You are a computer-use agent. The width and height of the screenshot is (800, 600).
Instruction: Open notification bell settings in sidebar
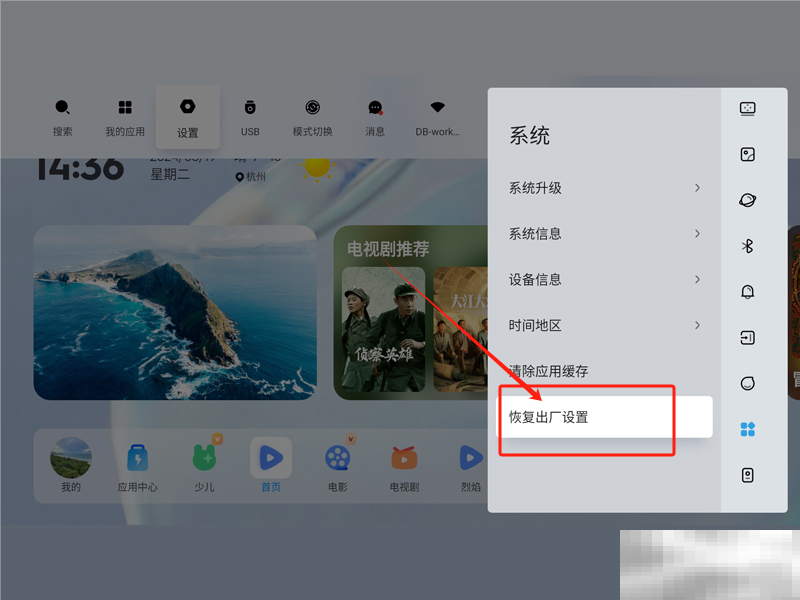pyautogui.click(x=747, y=292)
